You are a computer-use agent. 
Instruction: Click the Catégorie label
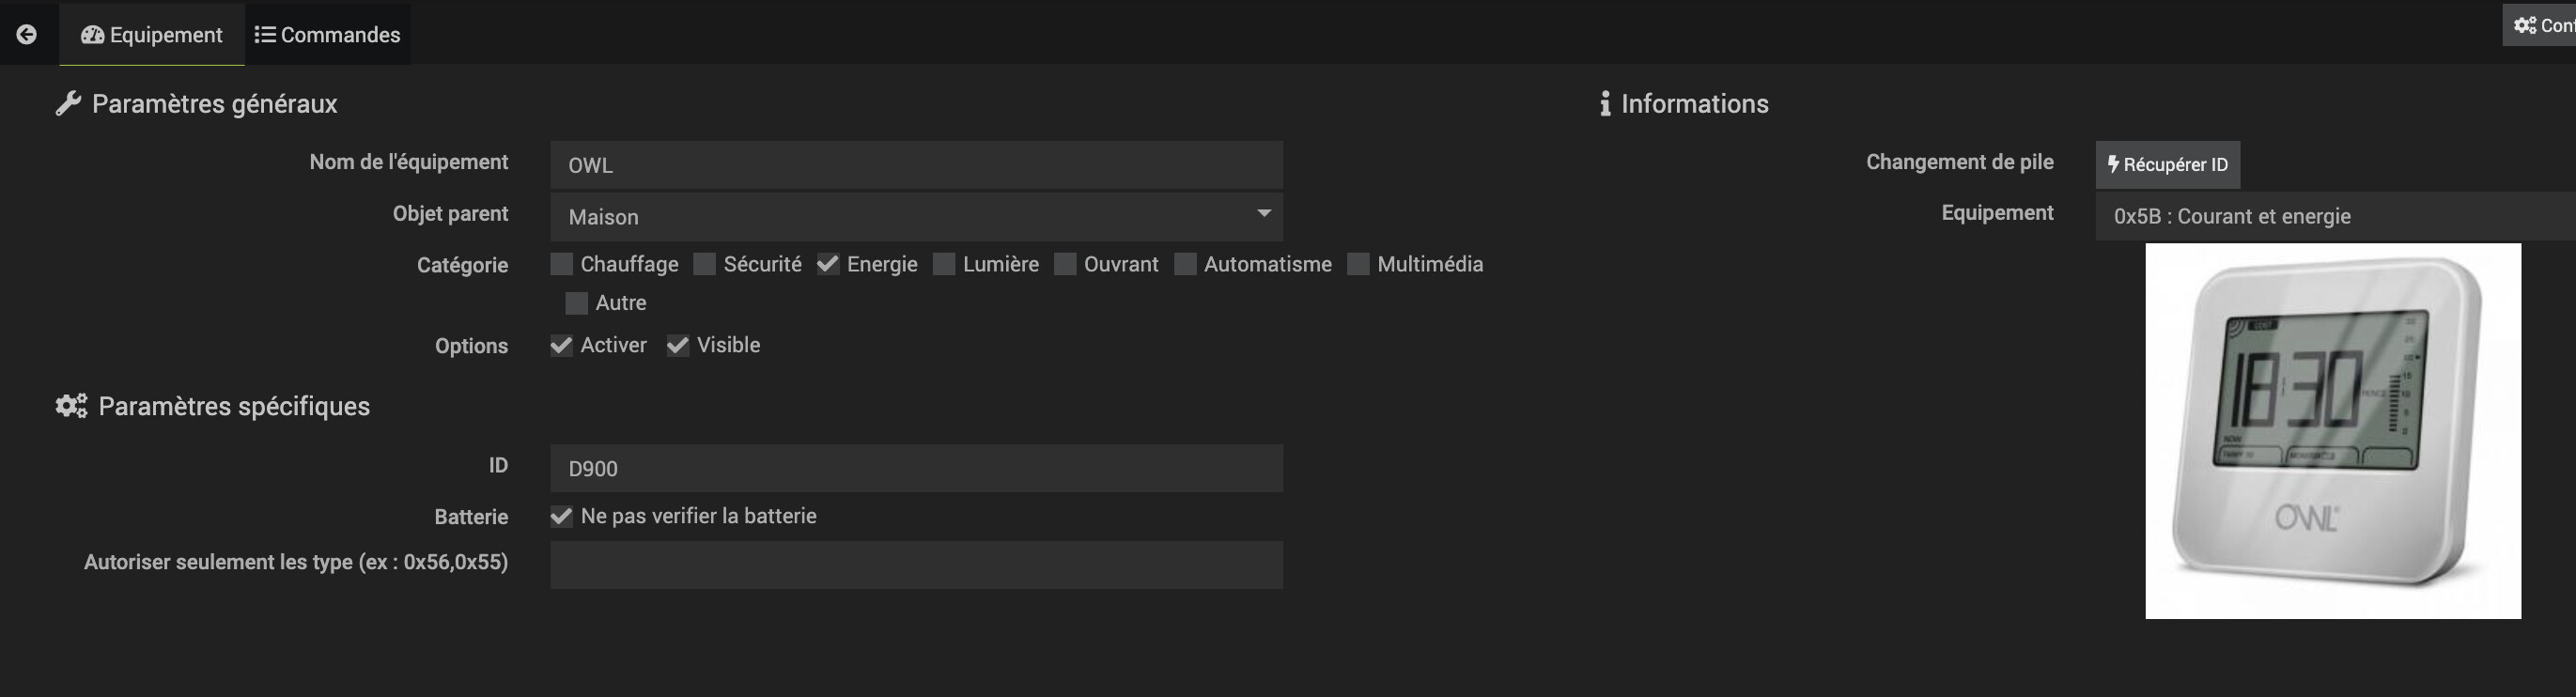click(462, 265)
